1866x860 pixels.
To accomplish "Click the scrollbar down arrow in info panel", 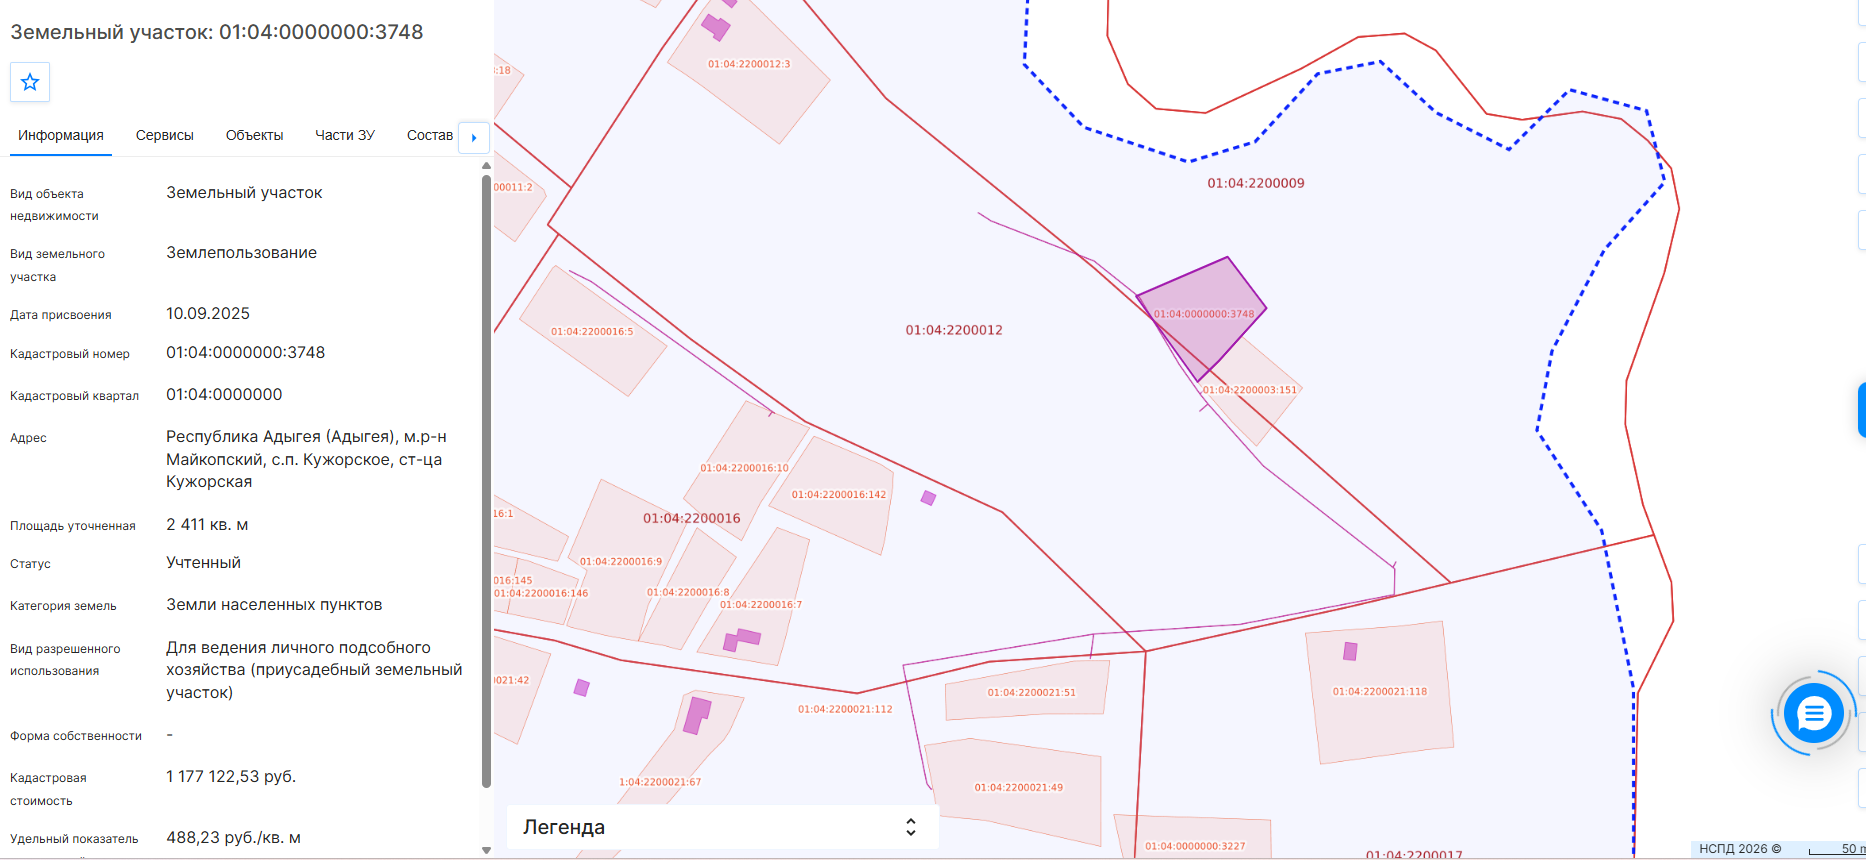I will (x=486, y=850).
